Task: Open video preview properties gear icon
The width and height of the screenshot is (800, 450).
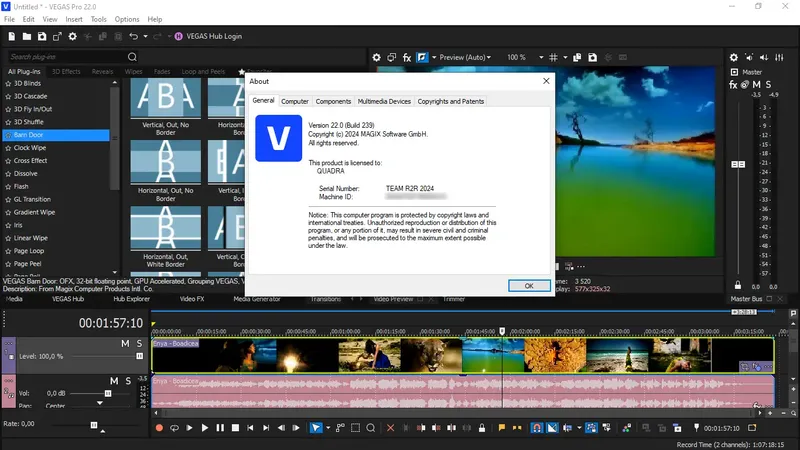Action: pyautogui.click(x=376, y=57)
